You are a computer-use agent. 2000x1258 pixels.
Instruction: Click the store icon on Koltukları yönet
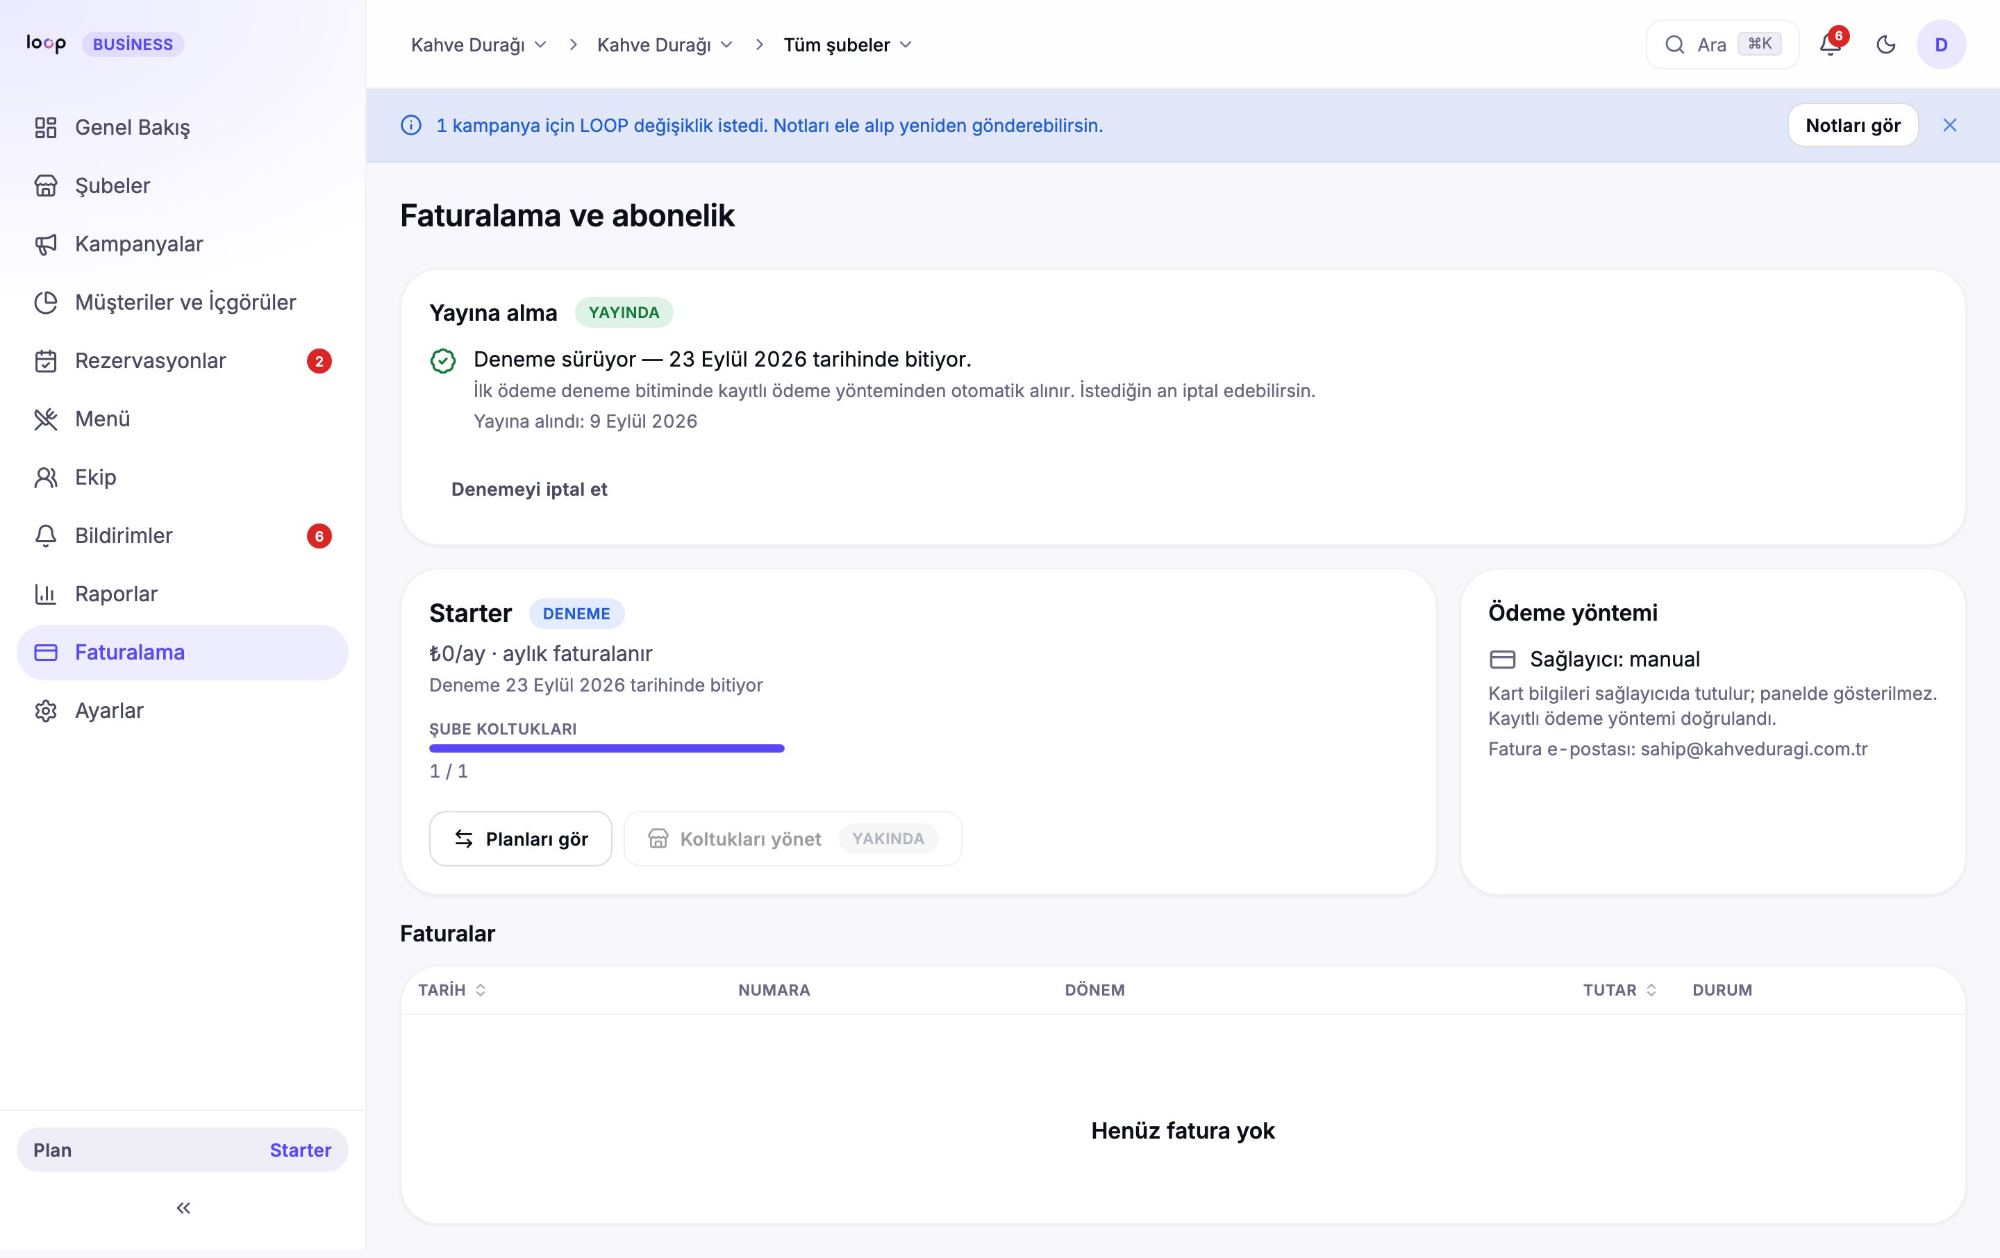658,838
